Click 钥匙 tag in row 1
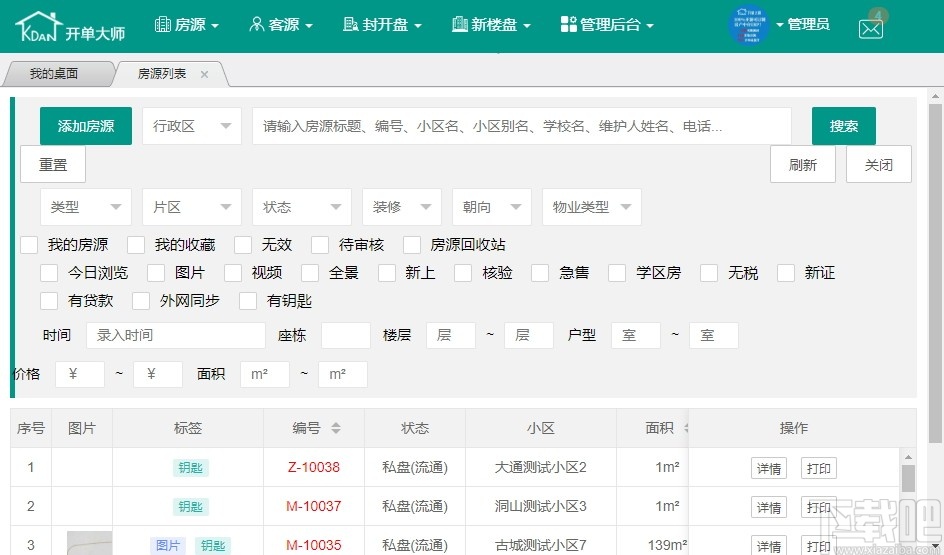Viewport: 944px width, 555px height. [190, 468]
